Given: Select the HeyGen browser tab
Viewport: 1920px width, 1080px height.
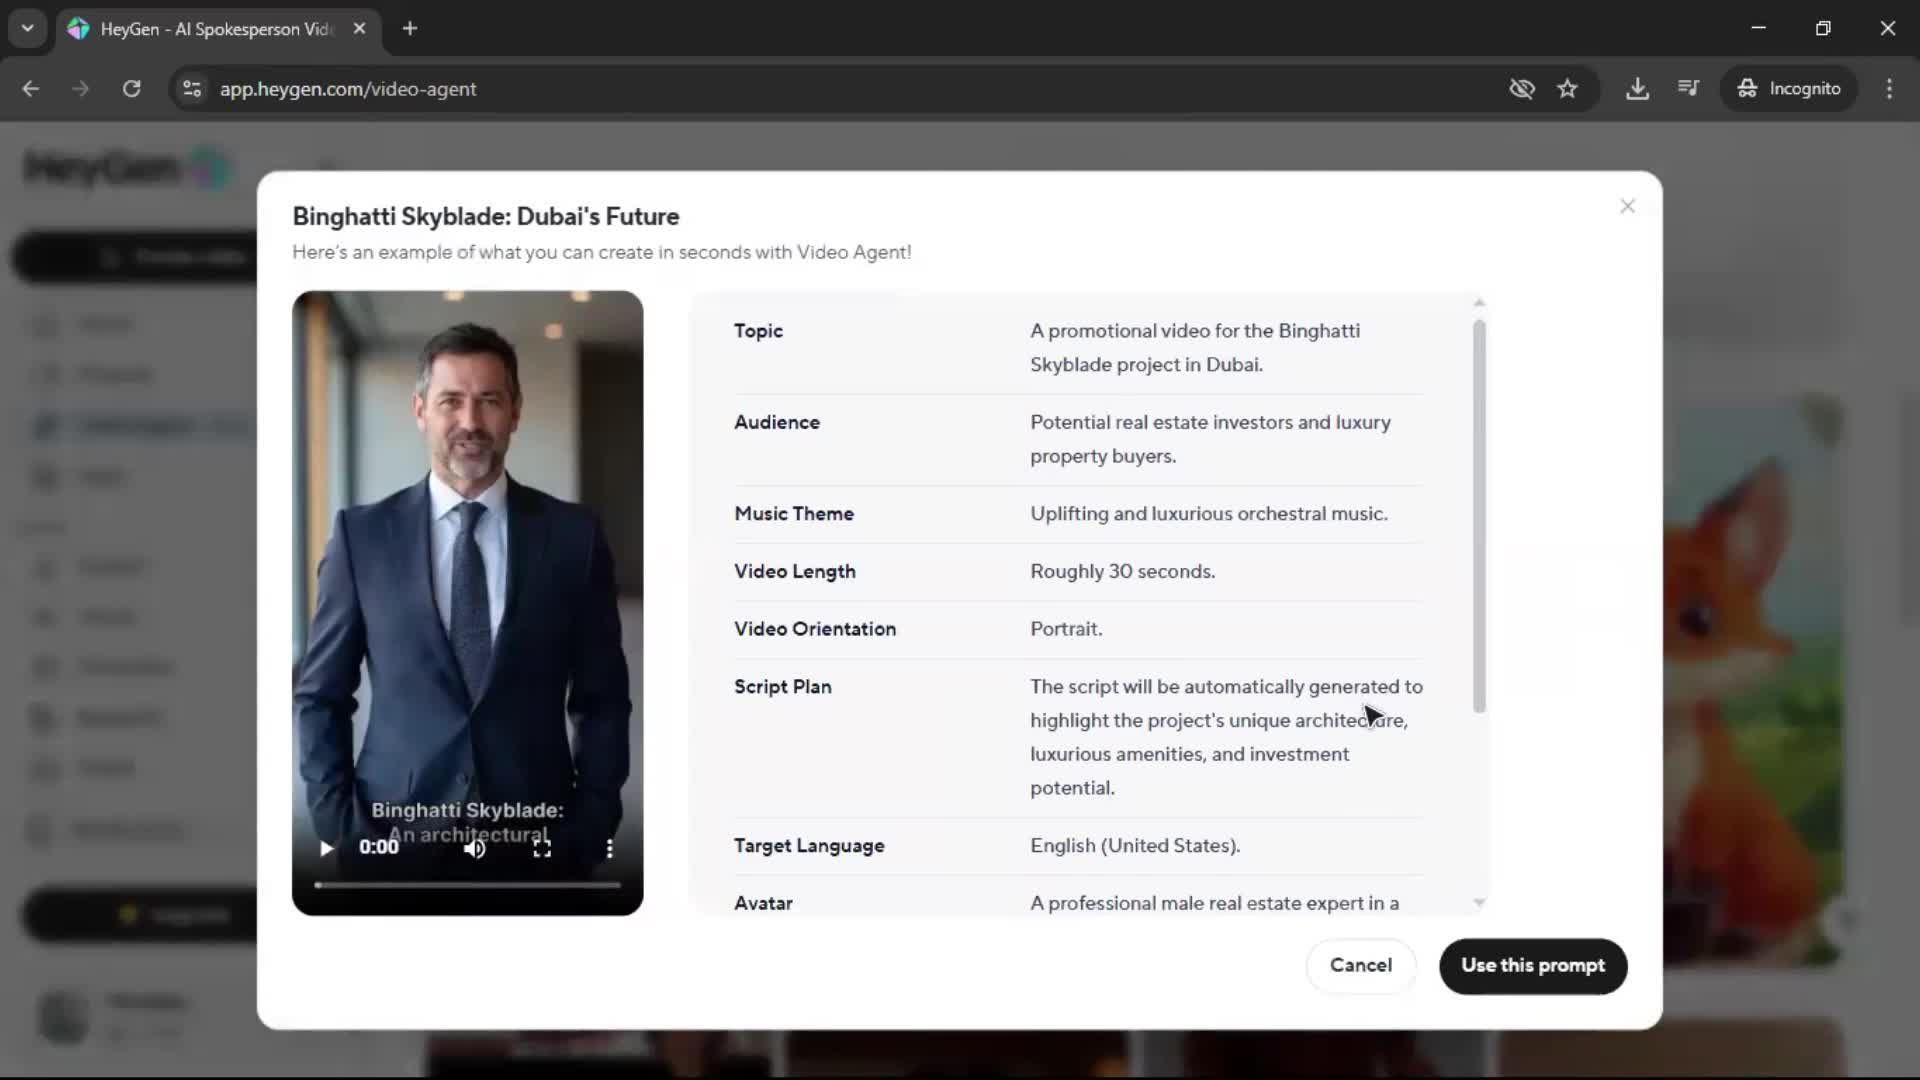Looking at the screenshot, I should [215, 28].
